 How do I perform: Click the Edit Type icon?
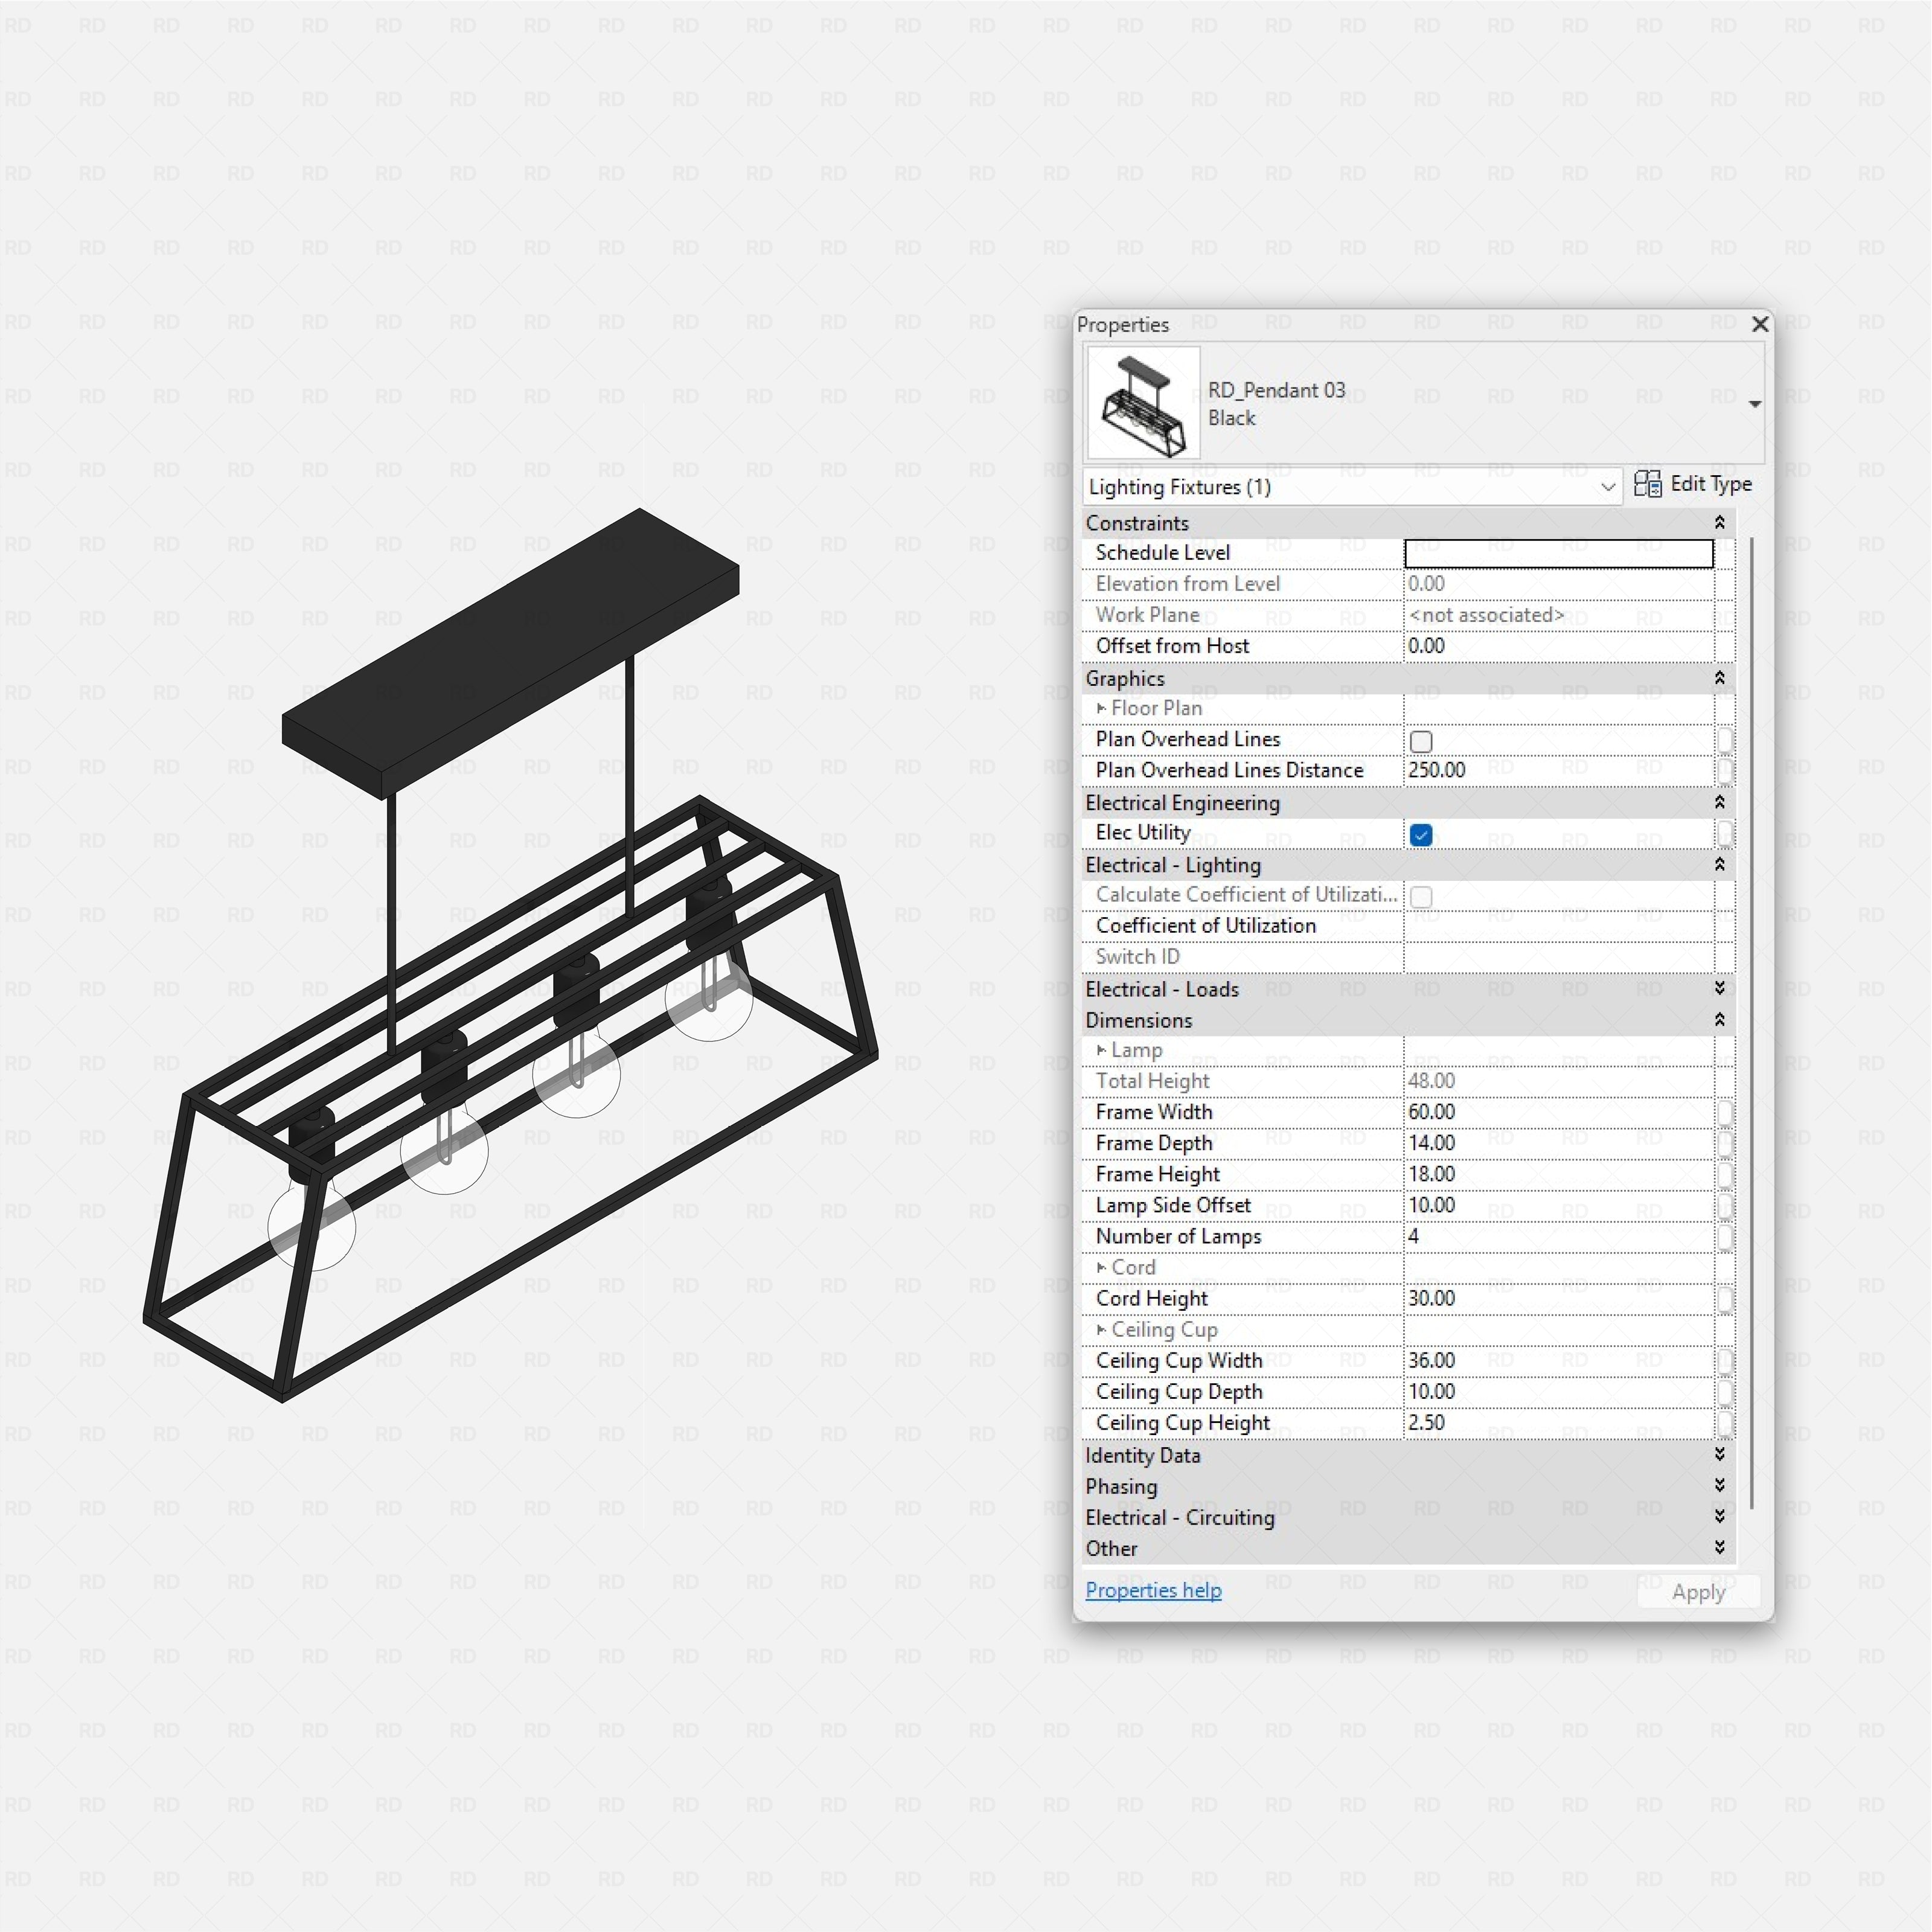tap(1647, 484)
